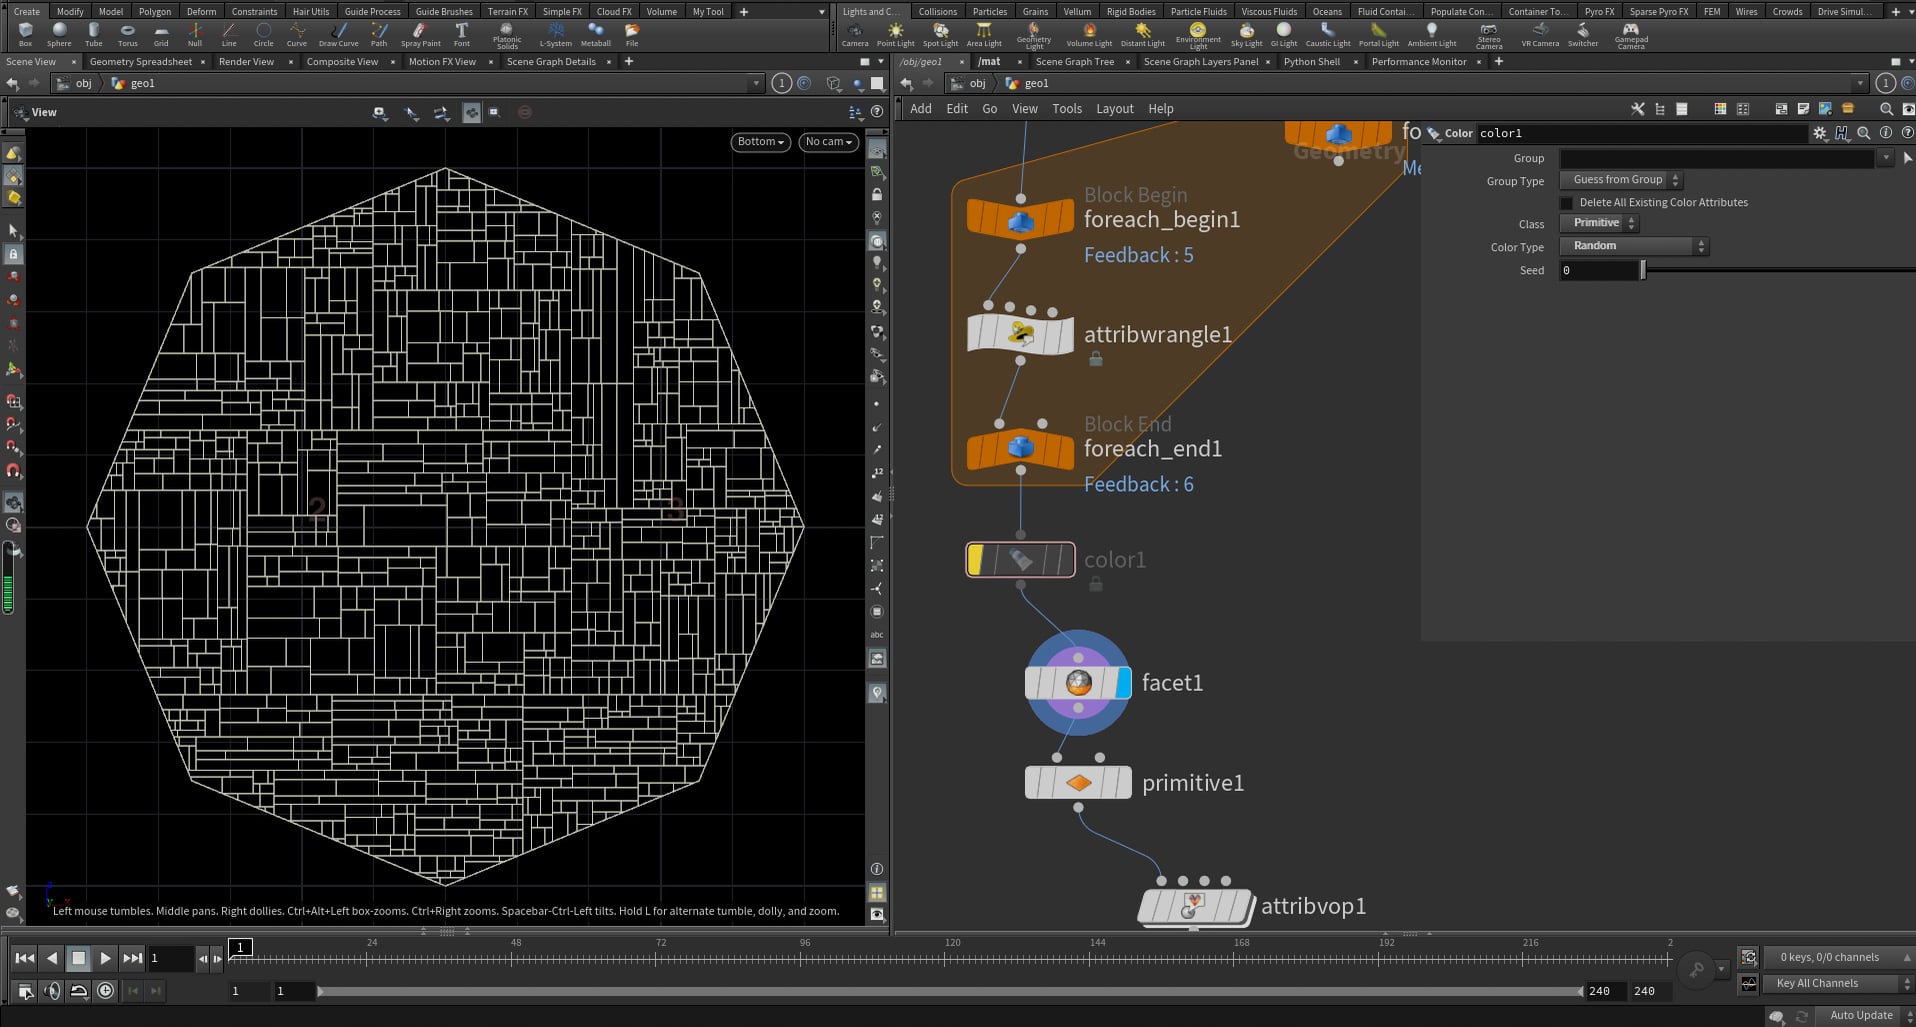Add a Sky Light from shelf
Viewport: 1916px width, 1027px height.
(1246, 35)
